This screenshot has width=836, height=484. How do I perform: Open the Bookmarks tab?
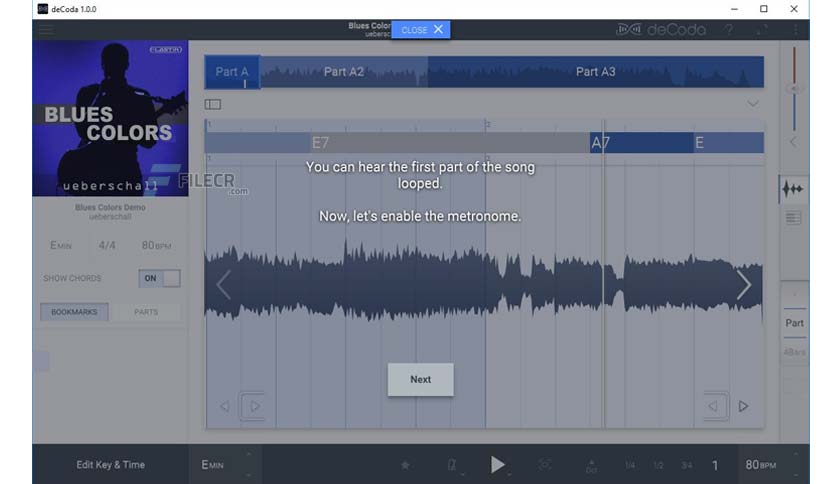point(74,312)
